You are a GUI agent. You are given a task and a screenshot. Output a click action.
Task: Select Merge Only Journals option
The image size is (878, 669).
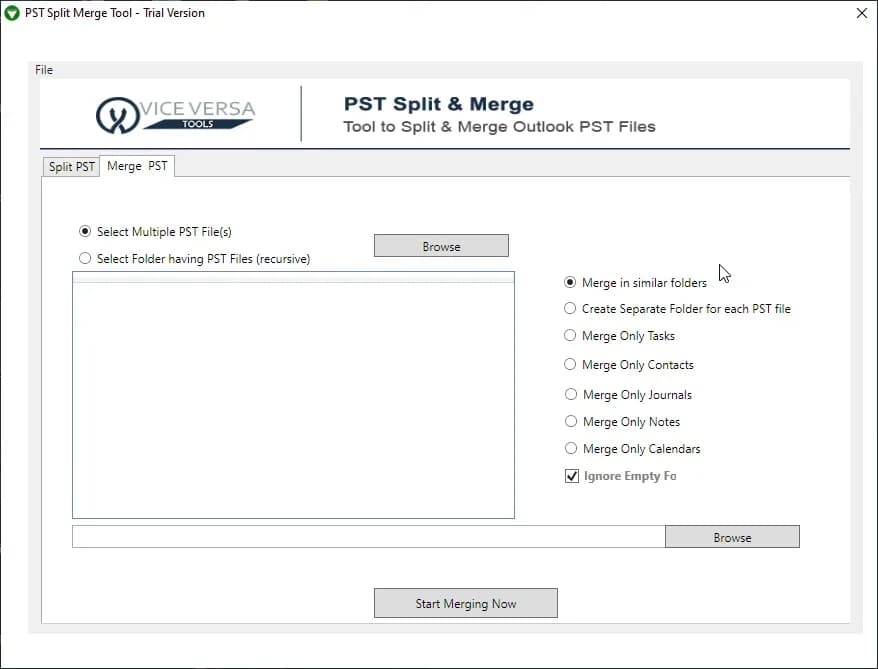[628, 395]
